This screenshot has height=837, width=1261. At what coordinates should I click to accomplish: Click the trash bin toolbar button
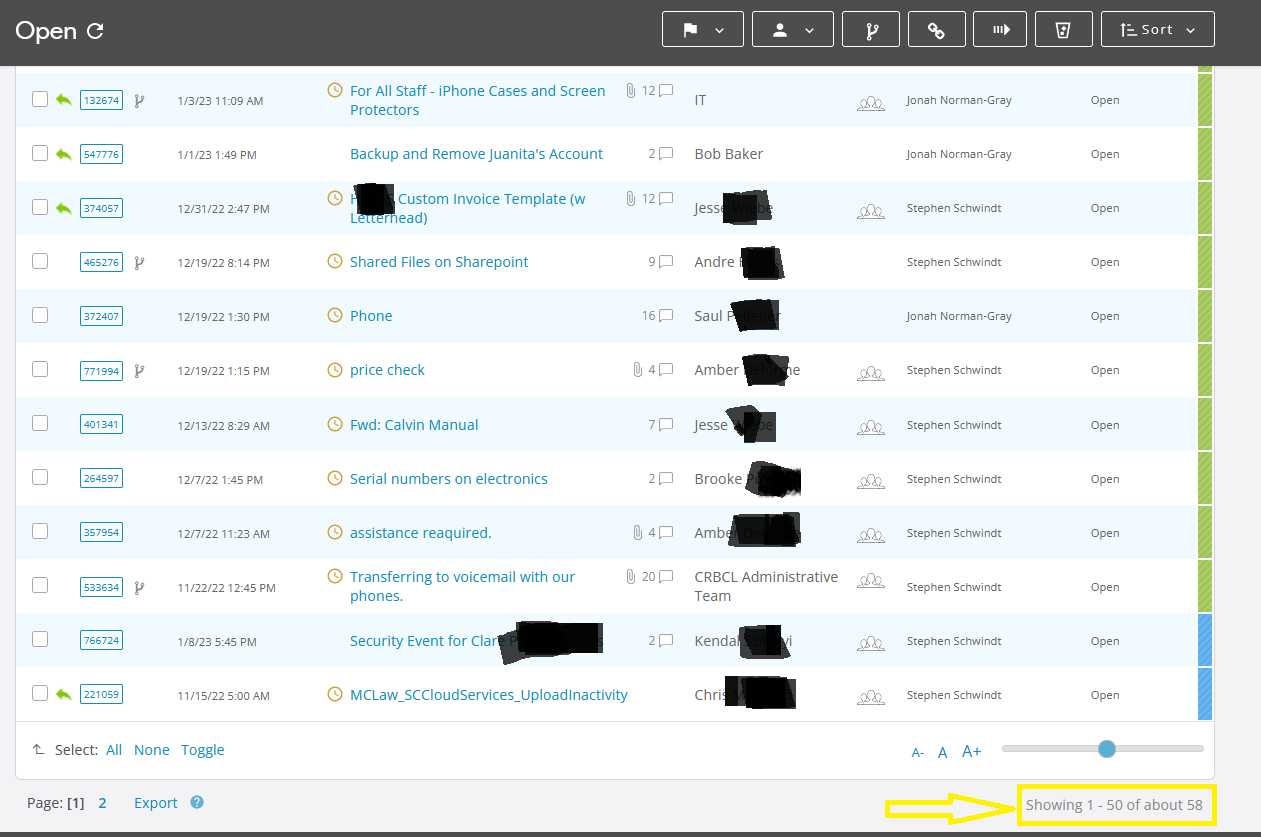coord(1064,30)
